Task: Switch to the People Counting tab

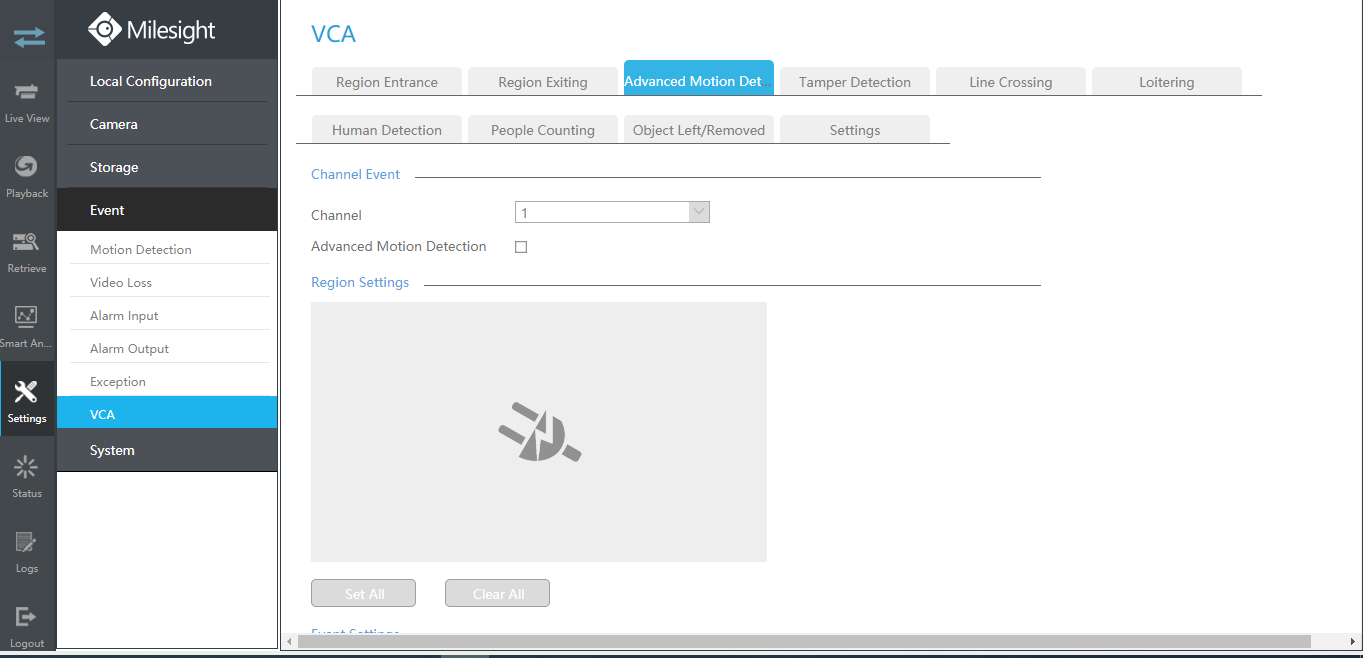Action: click(543, 130)
